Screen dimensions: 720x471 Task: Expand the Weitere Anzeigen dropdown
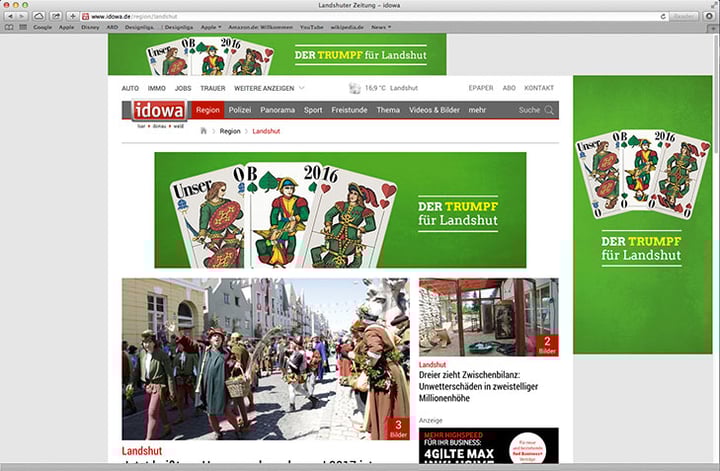269,88
